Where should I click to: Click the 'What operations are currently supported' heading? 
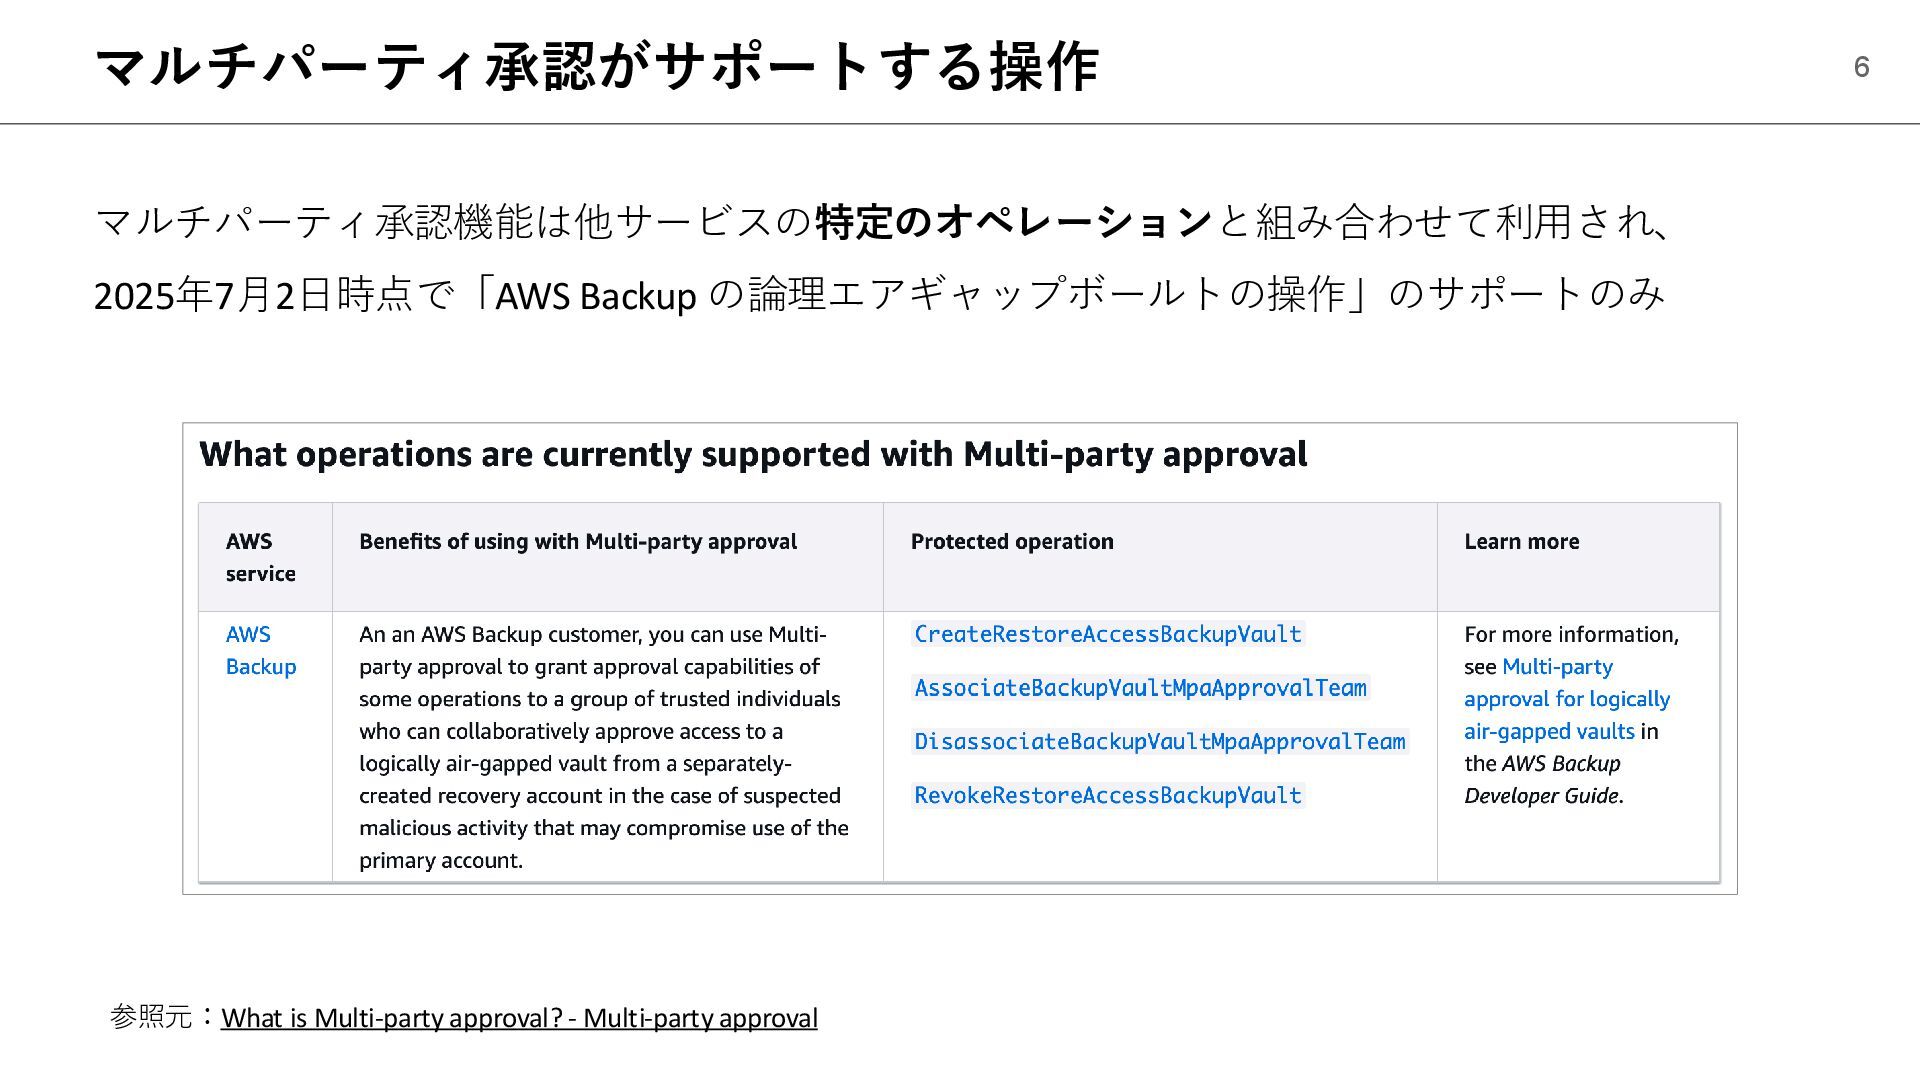coord(753,454)
